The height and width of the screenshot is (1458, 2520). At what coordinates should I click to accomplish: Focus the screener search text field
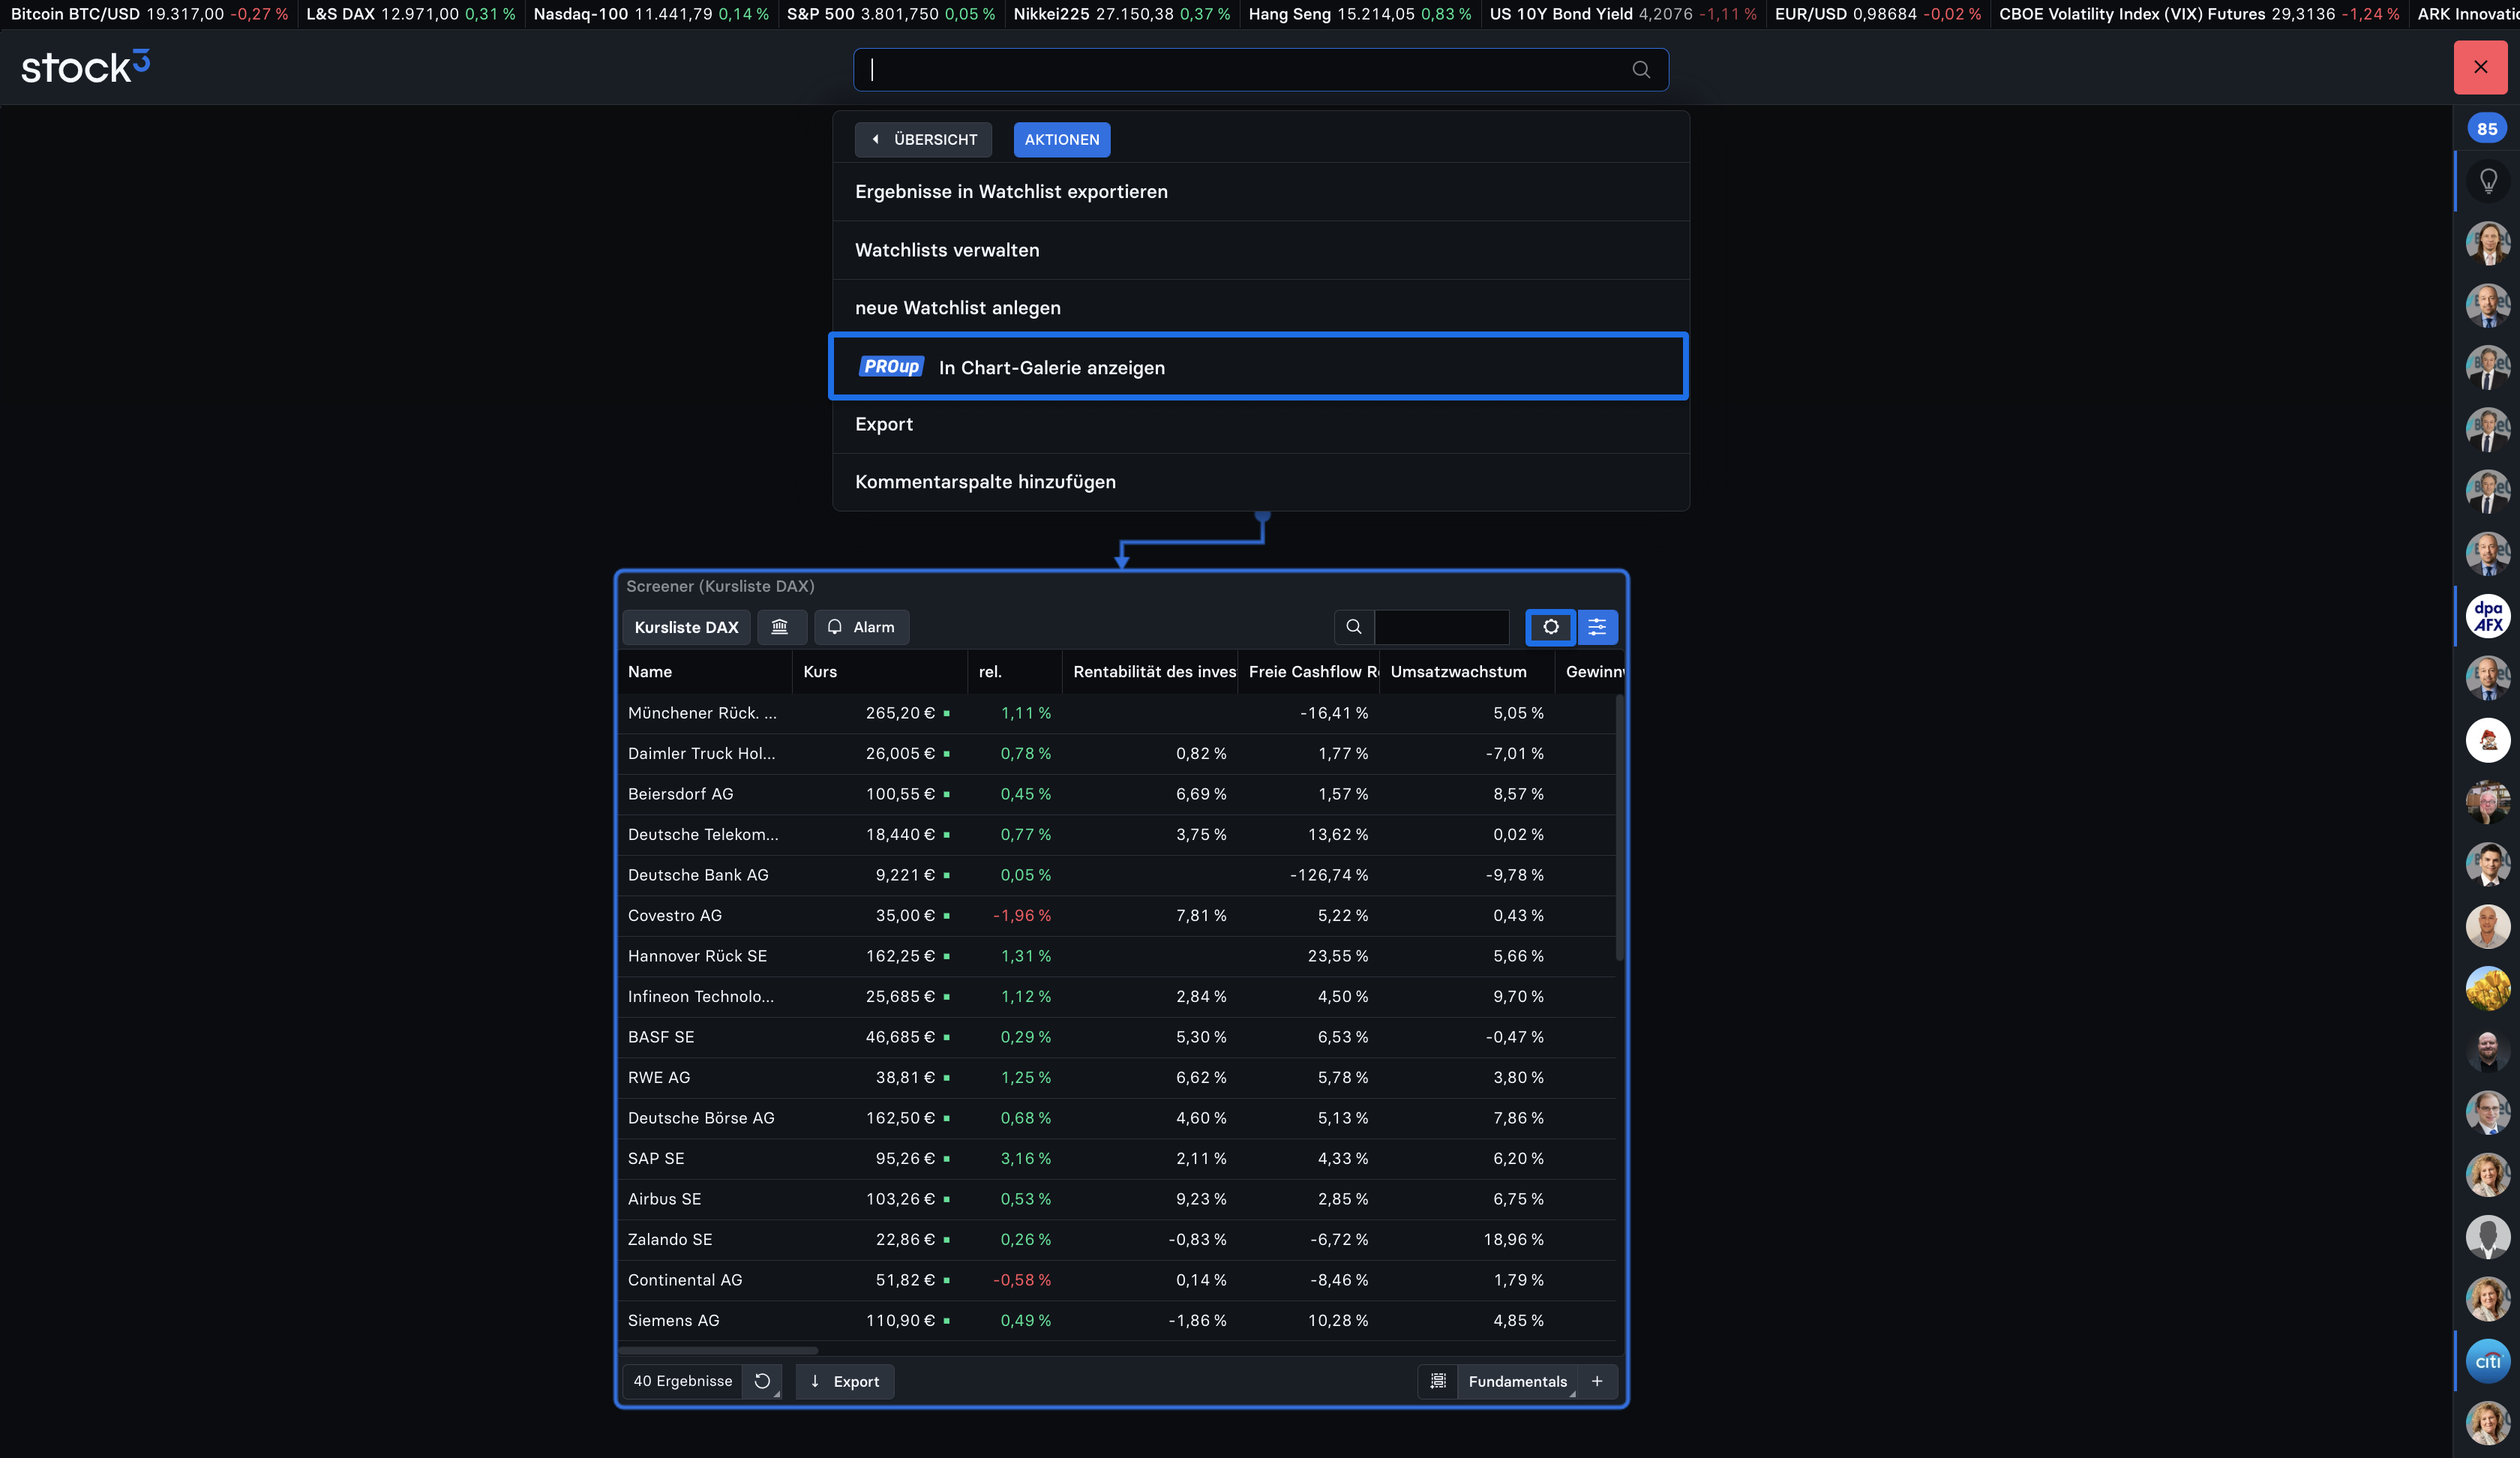(x=1441, y=627)
